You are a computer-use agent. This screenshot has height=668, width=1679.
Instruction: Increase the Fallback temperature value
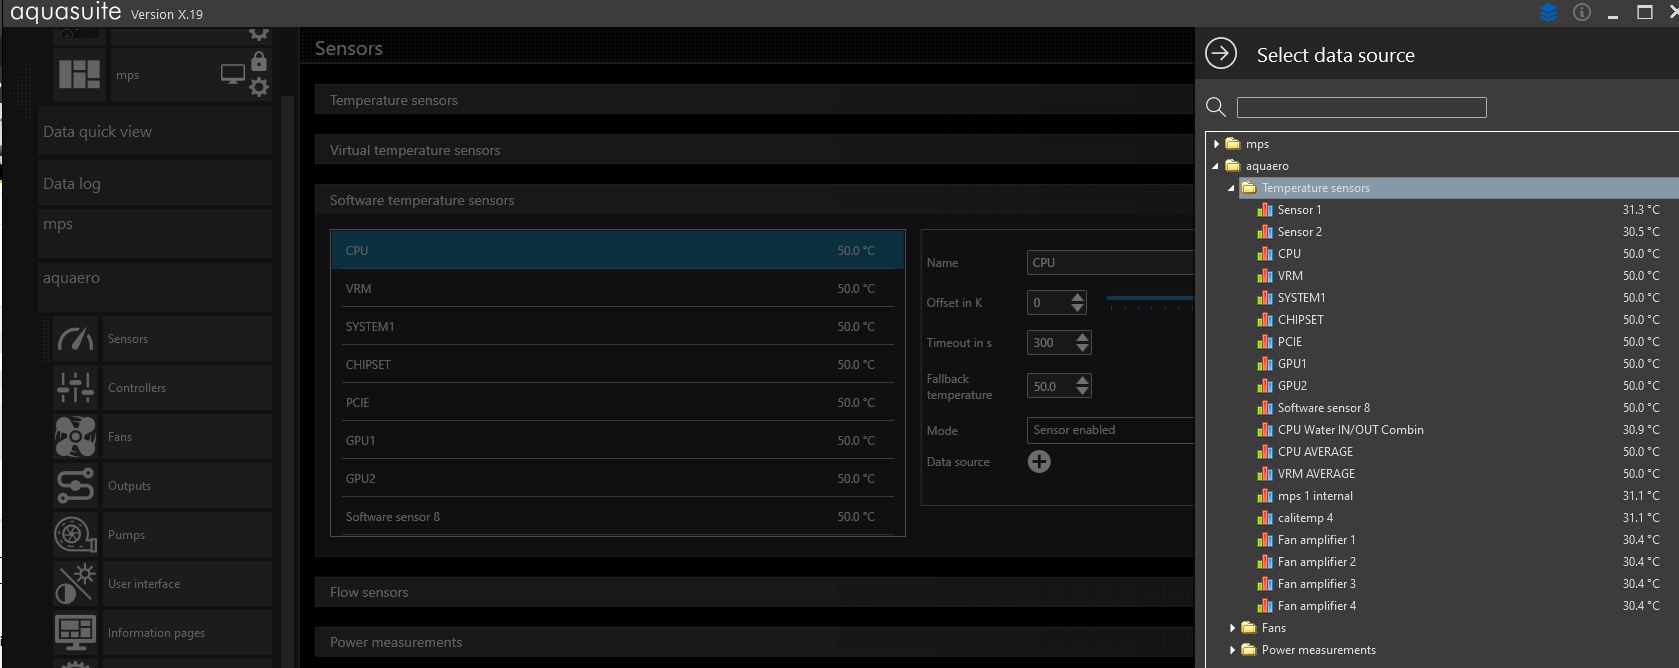[x=1082, y=380]
